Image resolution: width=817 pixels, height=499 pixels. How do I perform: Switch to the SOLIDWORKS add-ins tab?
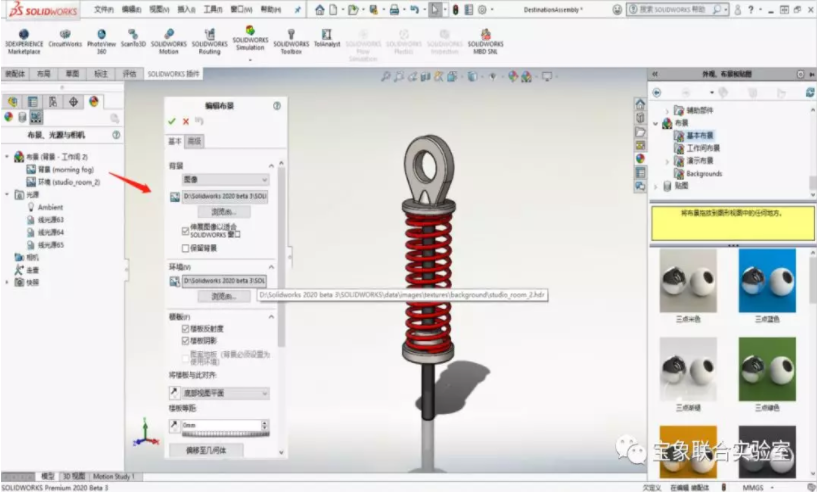pos(174,74)
